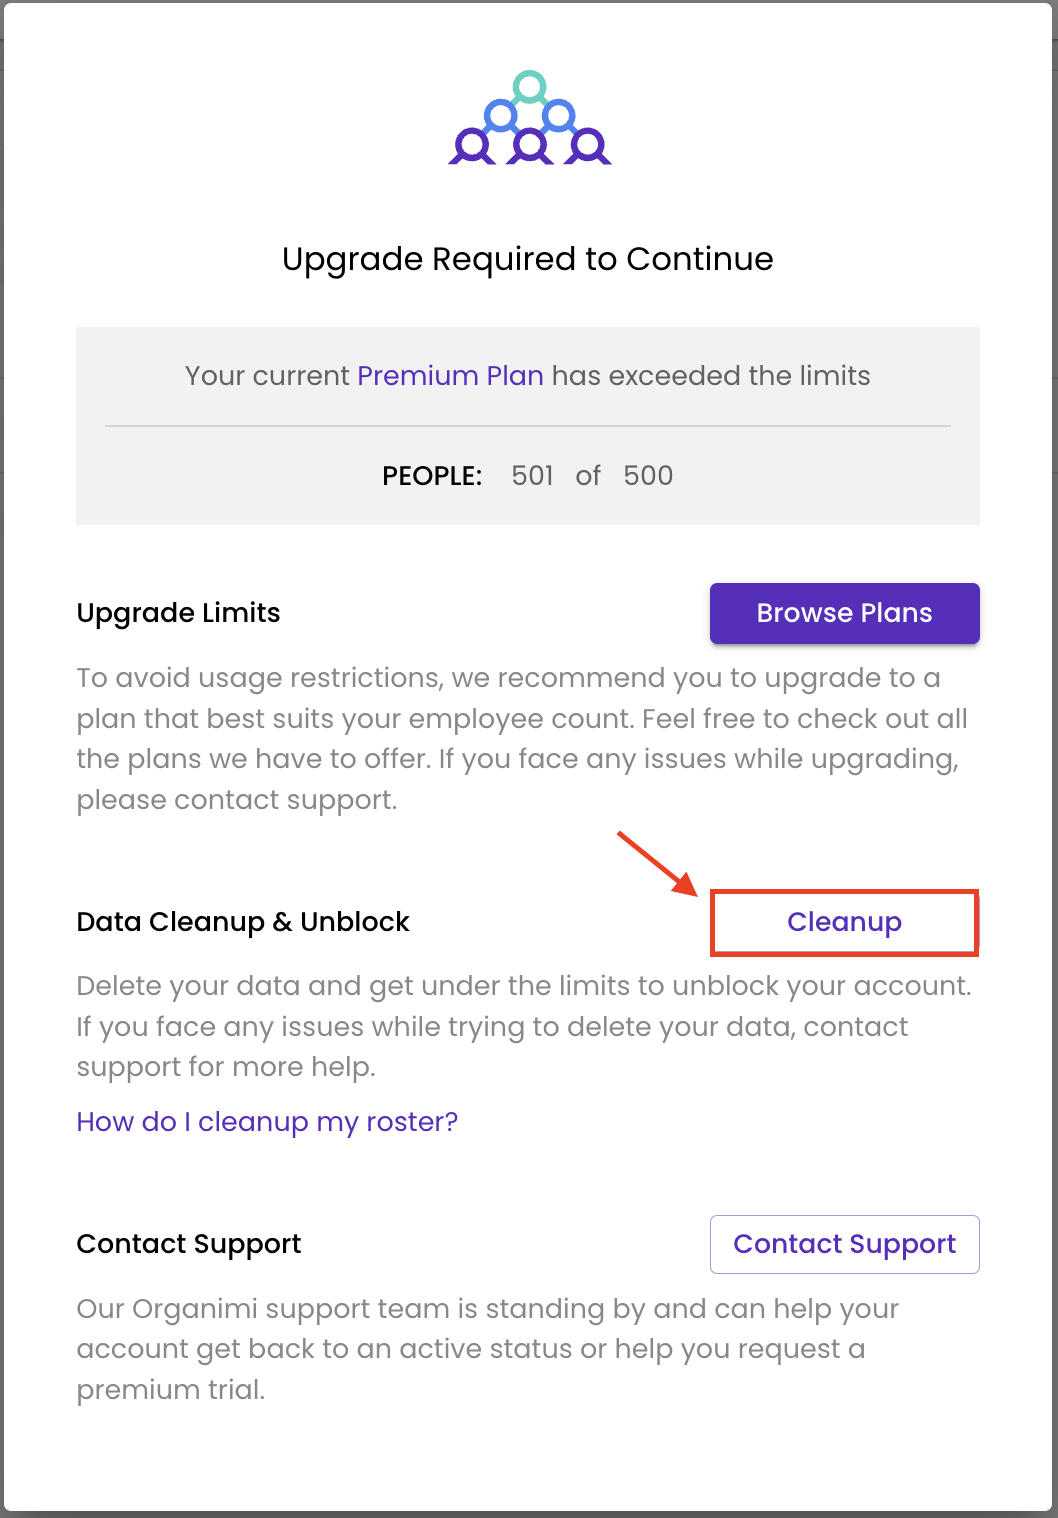1058x1518 pixels.
Task: Click the PEOPLE label in the limits panel
Action: click(x=431, y=476)
